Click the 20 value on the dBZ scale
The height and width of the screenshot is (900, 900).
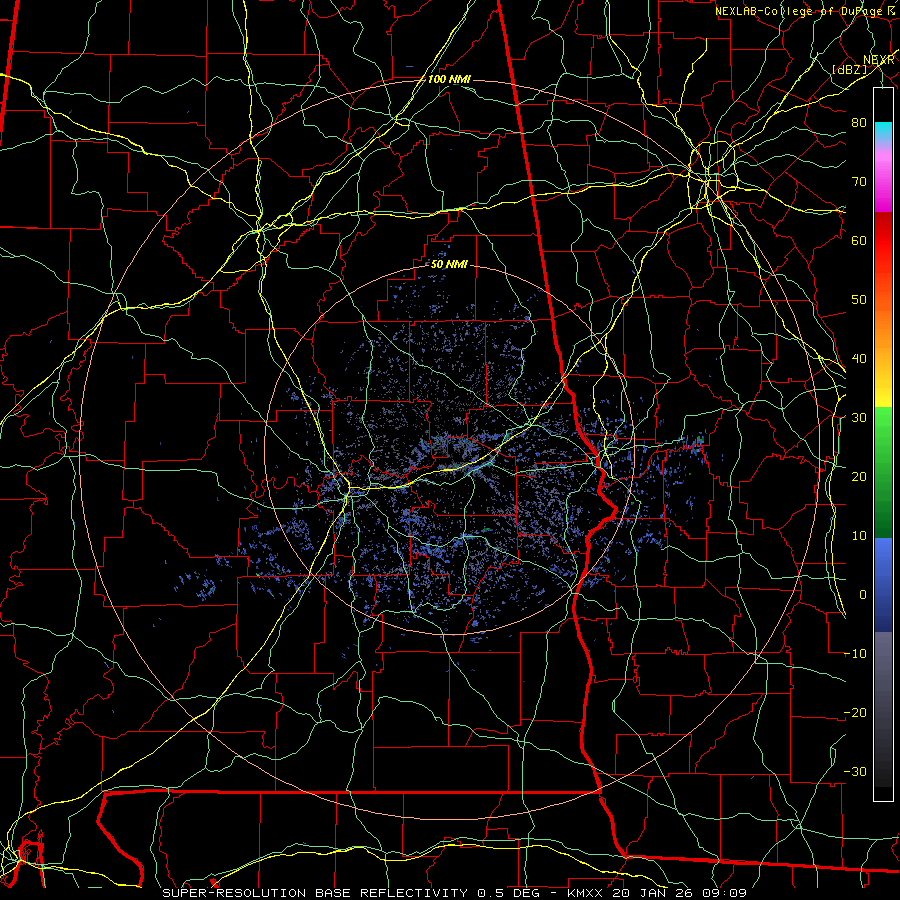click(x=859, y=476)
